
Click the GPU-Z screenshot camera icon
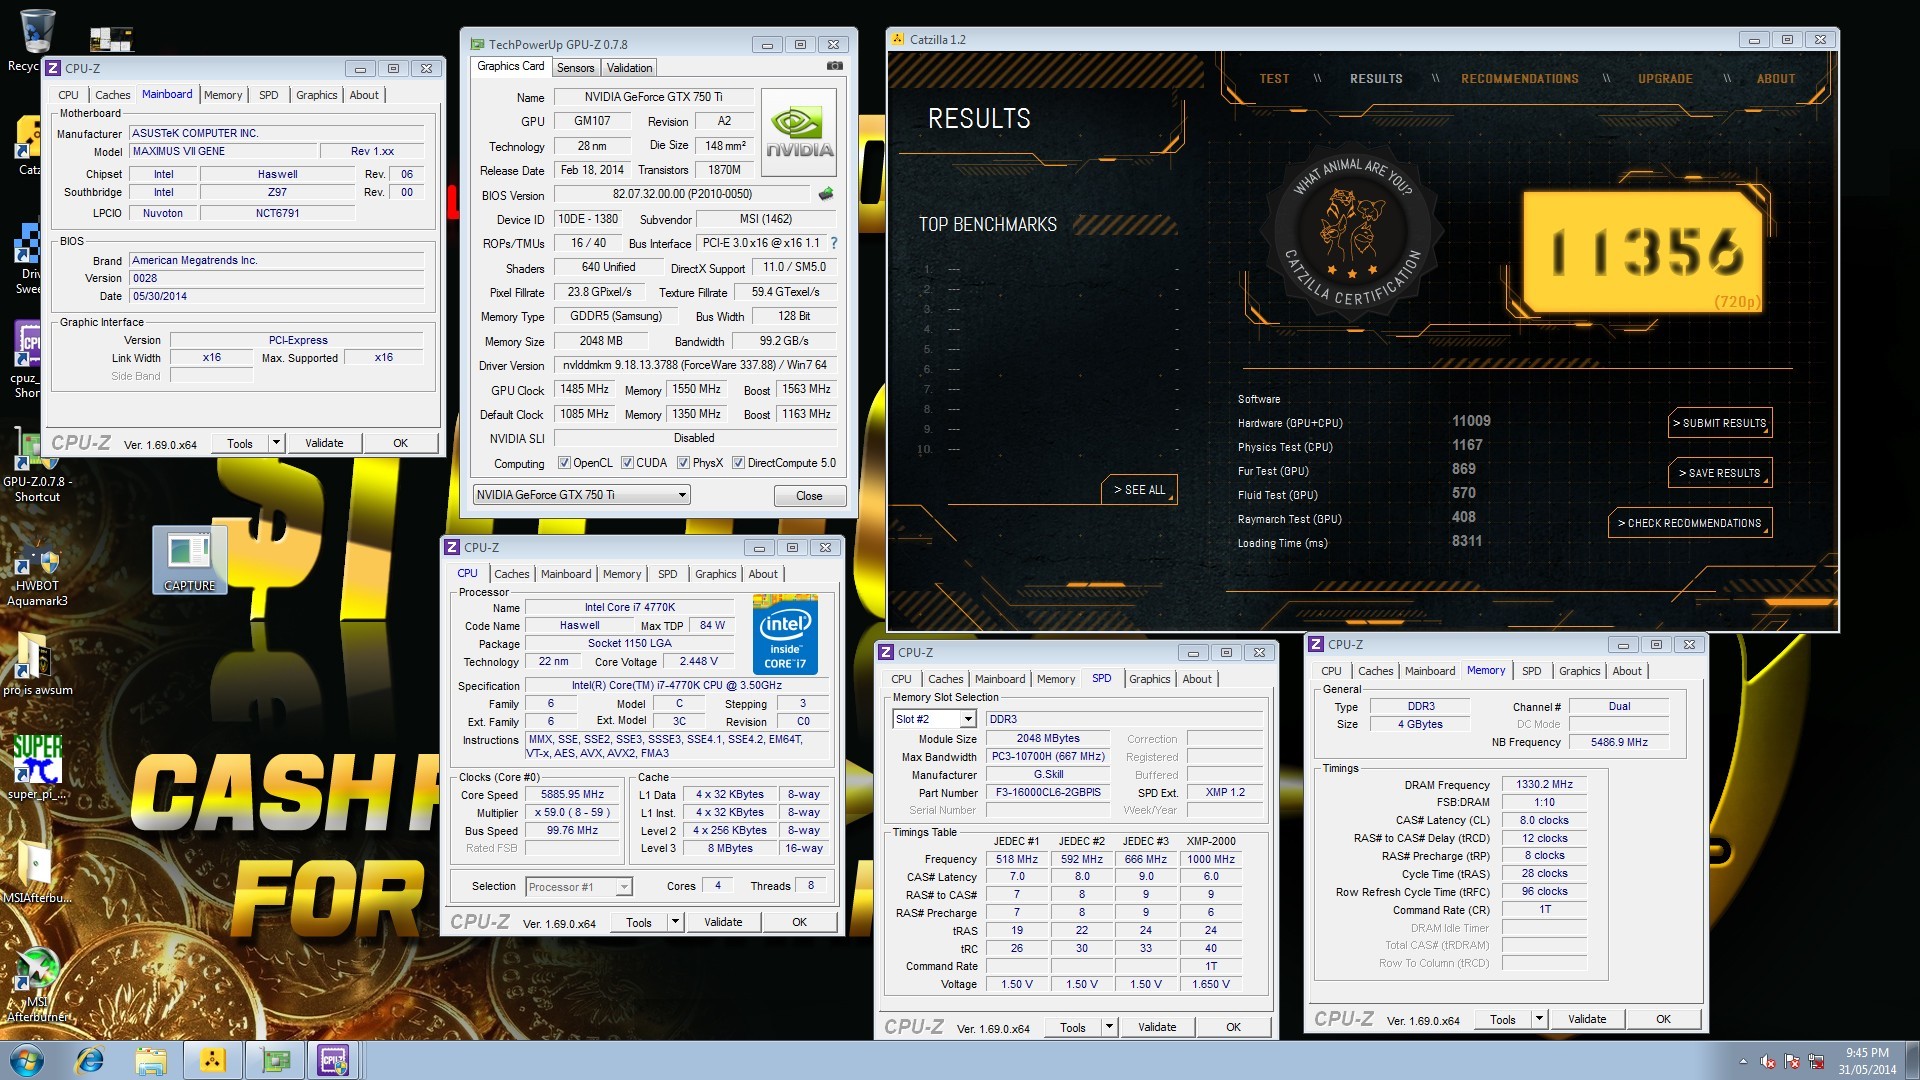(x=834, y=66)
